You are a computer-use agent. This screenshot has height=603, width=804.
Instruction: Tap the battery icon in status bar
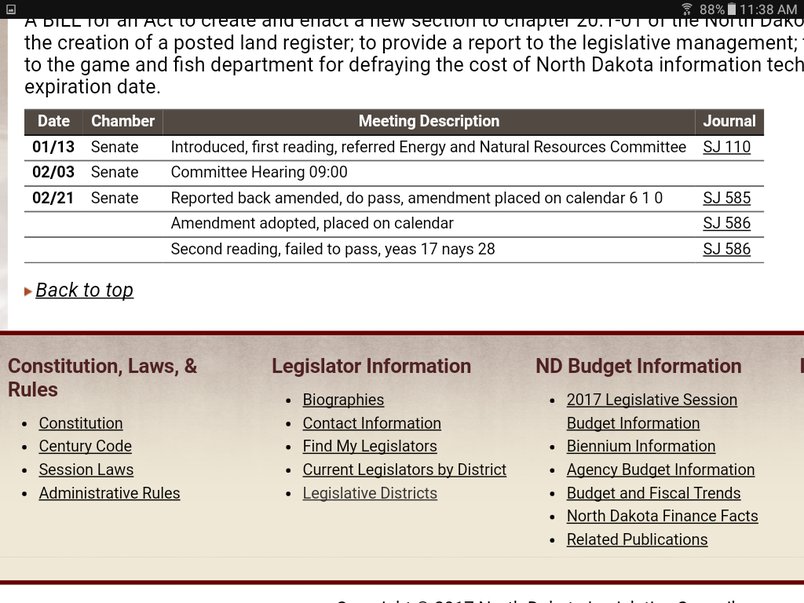[x=732, y=9]
